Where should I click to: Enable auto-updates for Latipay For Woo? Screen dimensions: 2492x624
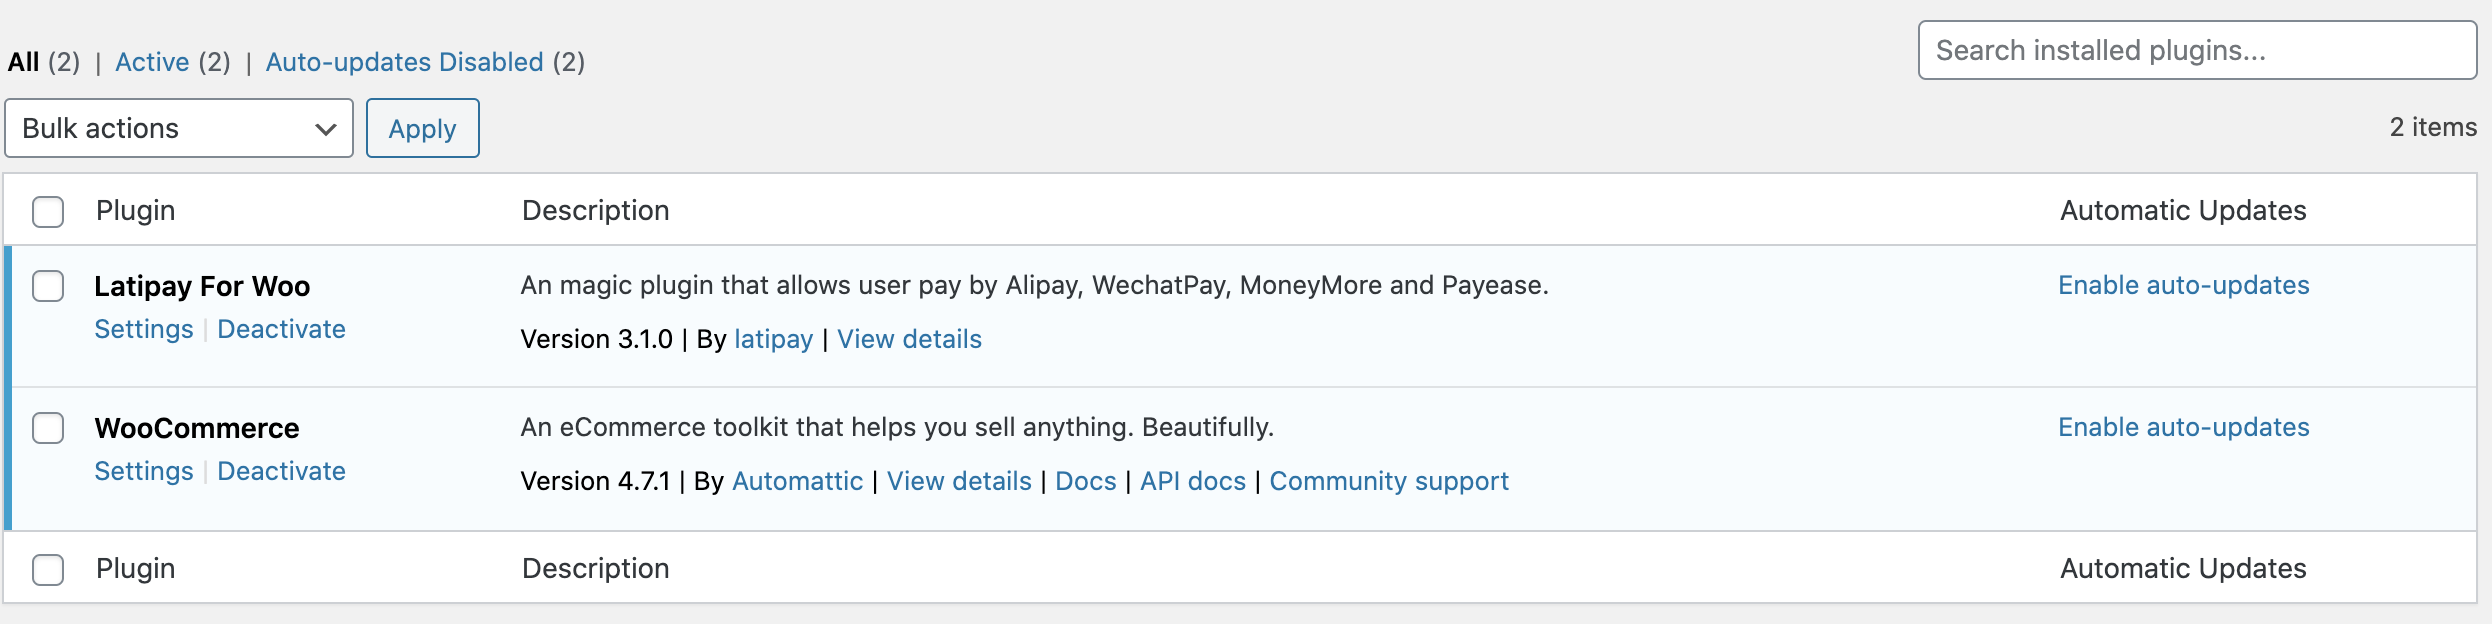[x=2184, y=285]
